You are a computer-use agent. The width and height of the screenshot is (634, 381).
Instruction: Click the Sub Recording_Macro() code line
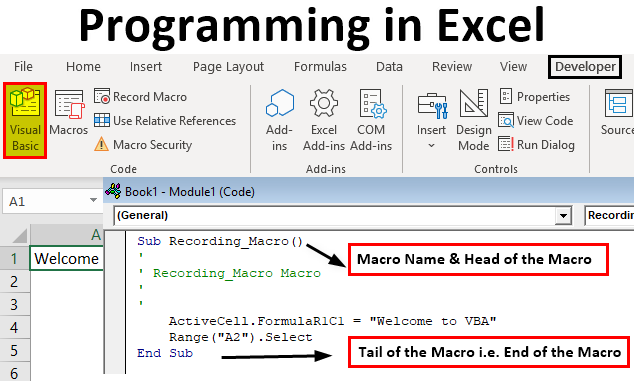click(x=220, y=241)
